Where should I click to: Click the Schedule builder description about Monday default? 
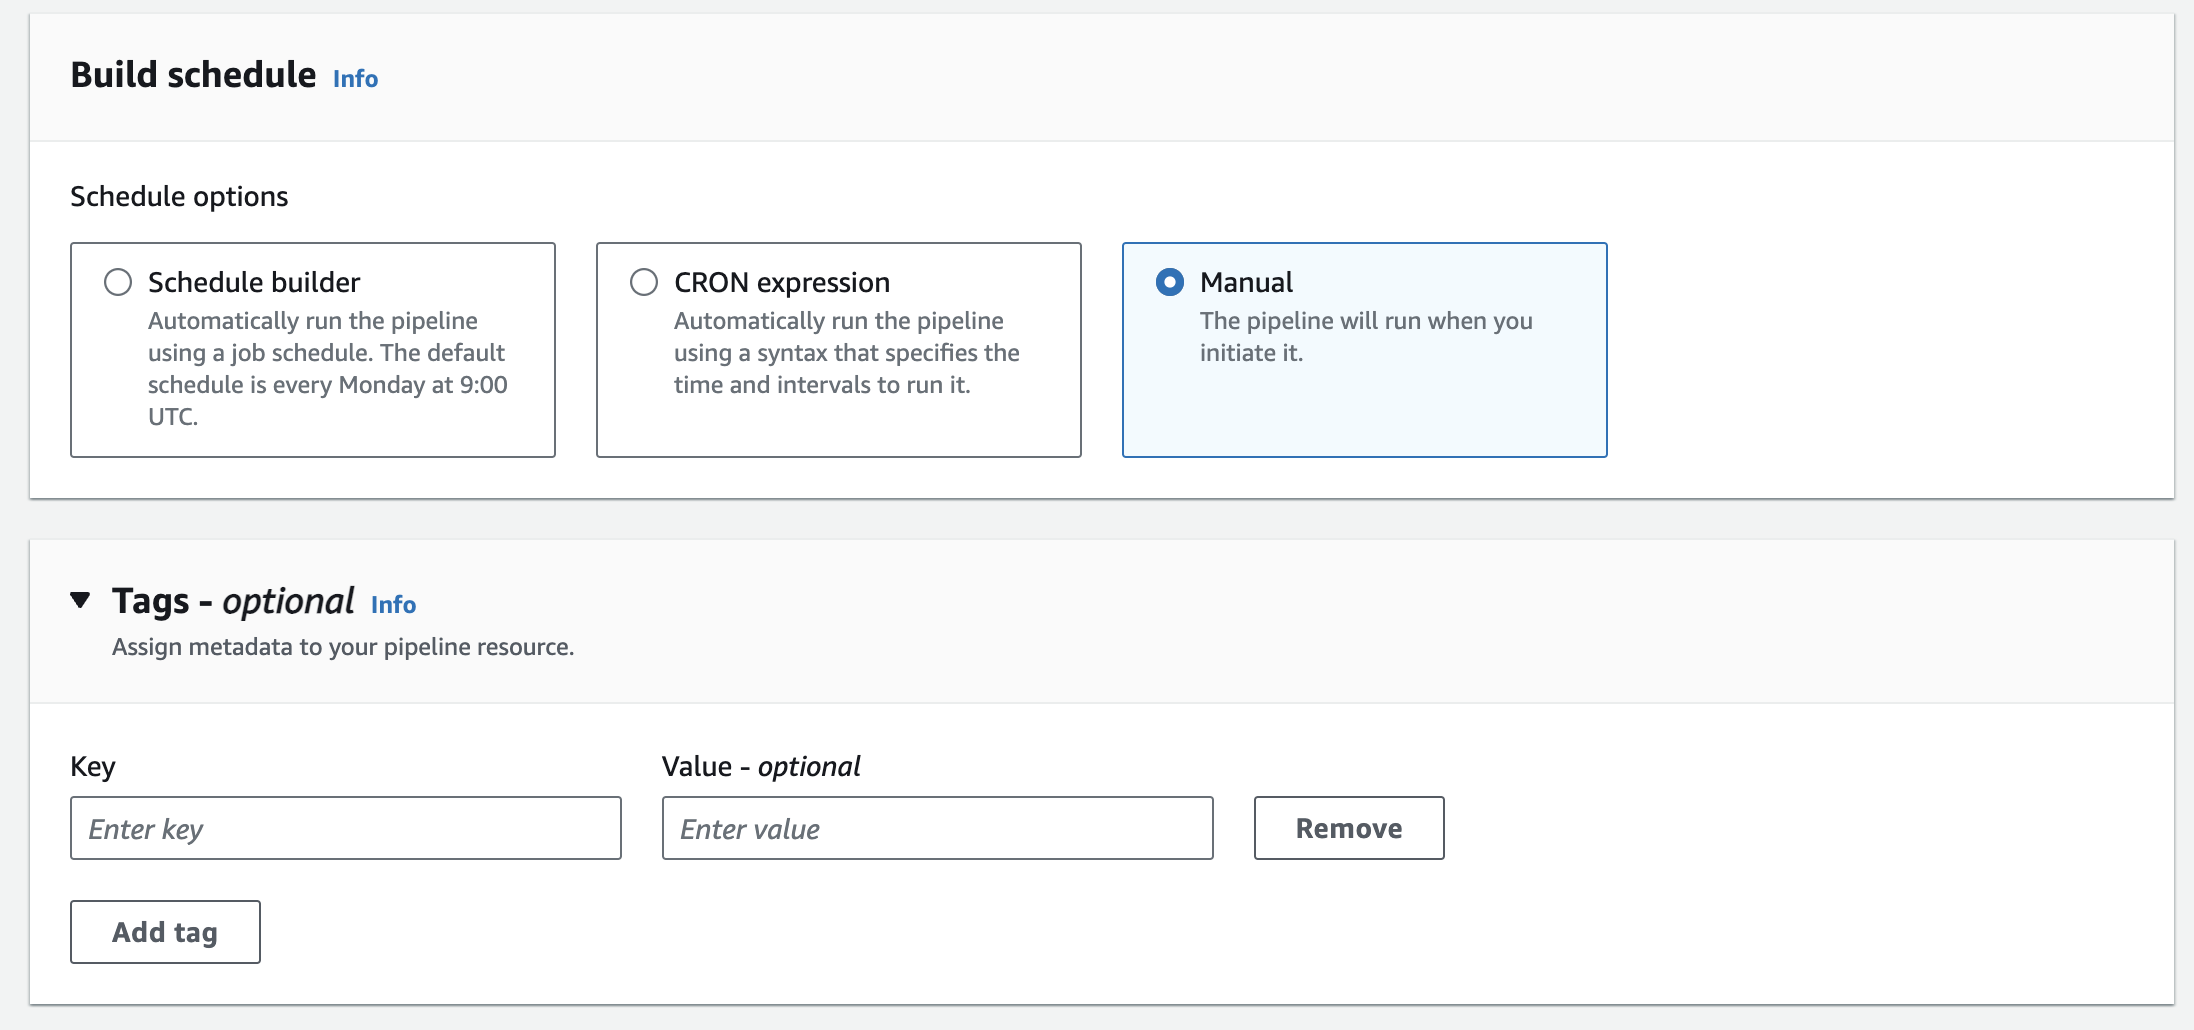[x=327, y=368]
